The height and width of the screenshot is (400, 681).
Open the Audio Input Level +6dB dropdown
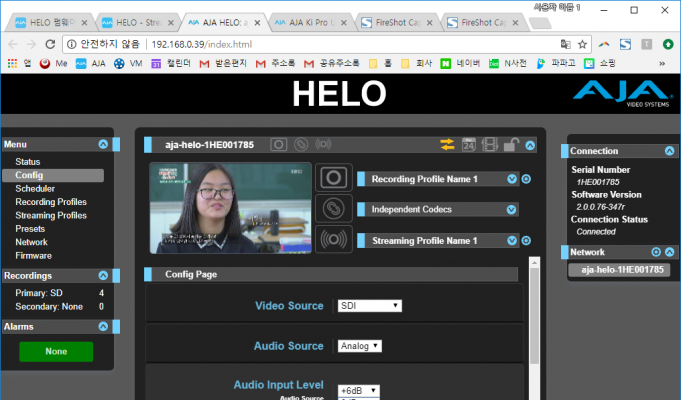[359, 390]
